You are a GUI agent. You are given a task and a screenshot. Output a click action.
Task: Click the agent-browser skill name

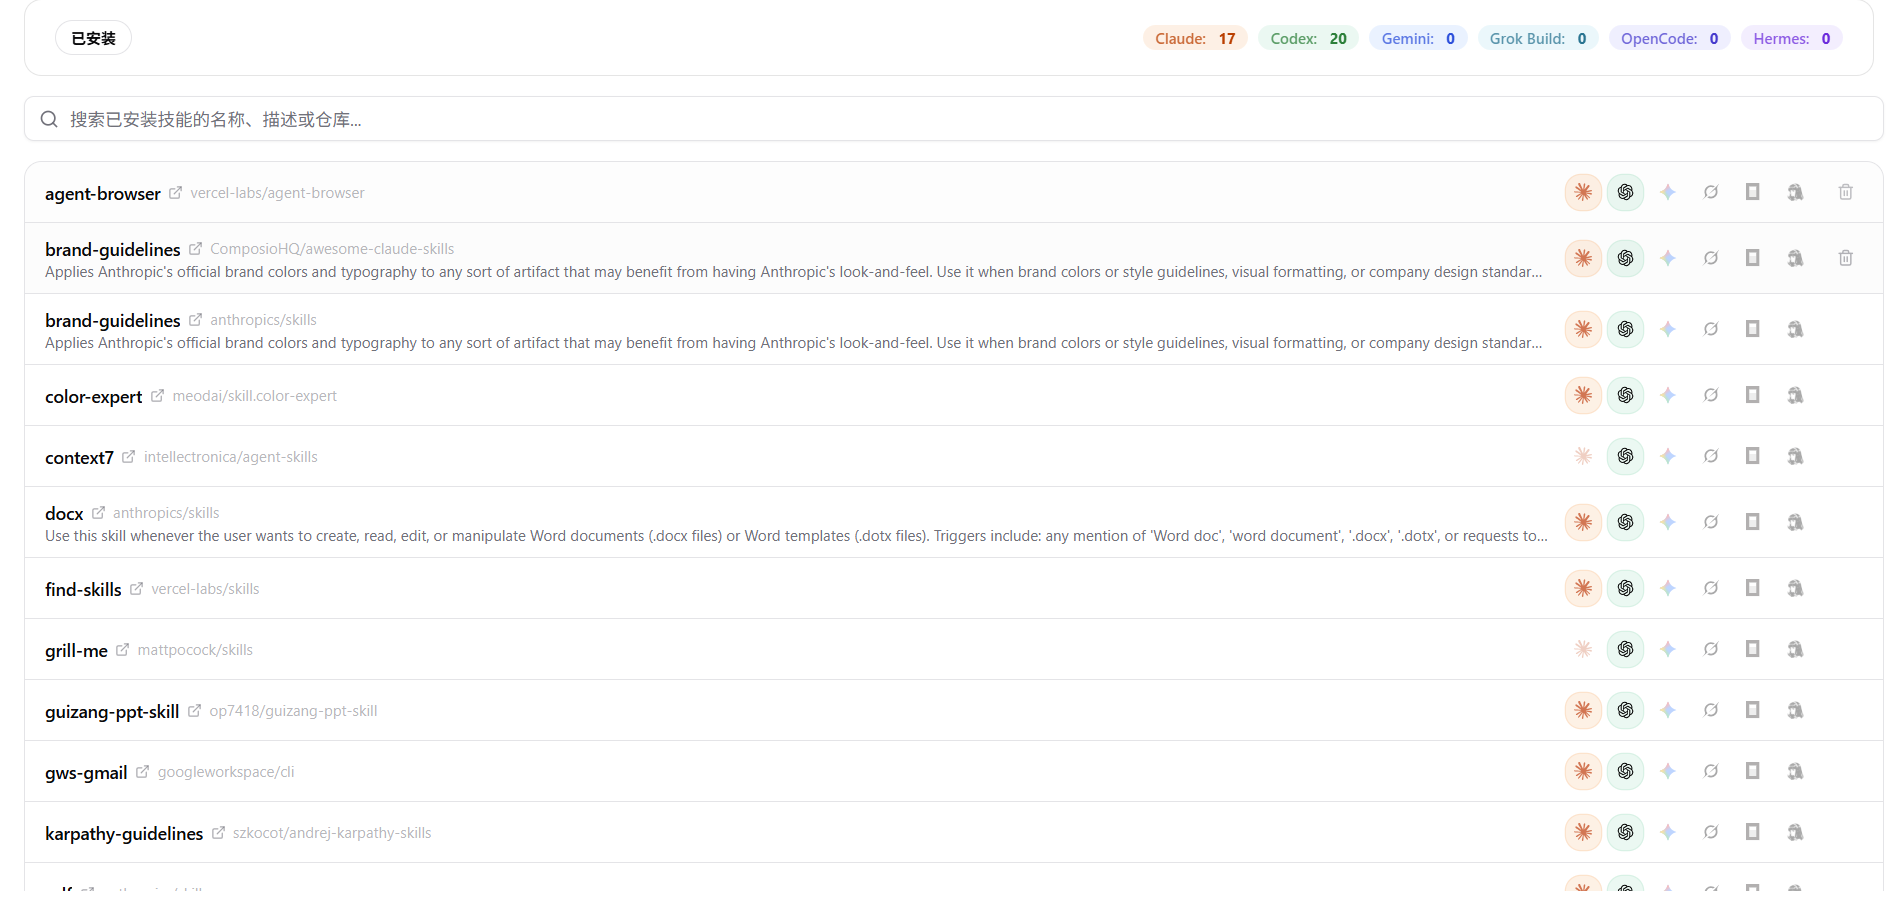coord(103,194)
